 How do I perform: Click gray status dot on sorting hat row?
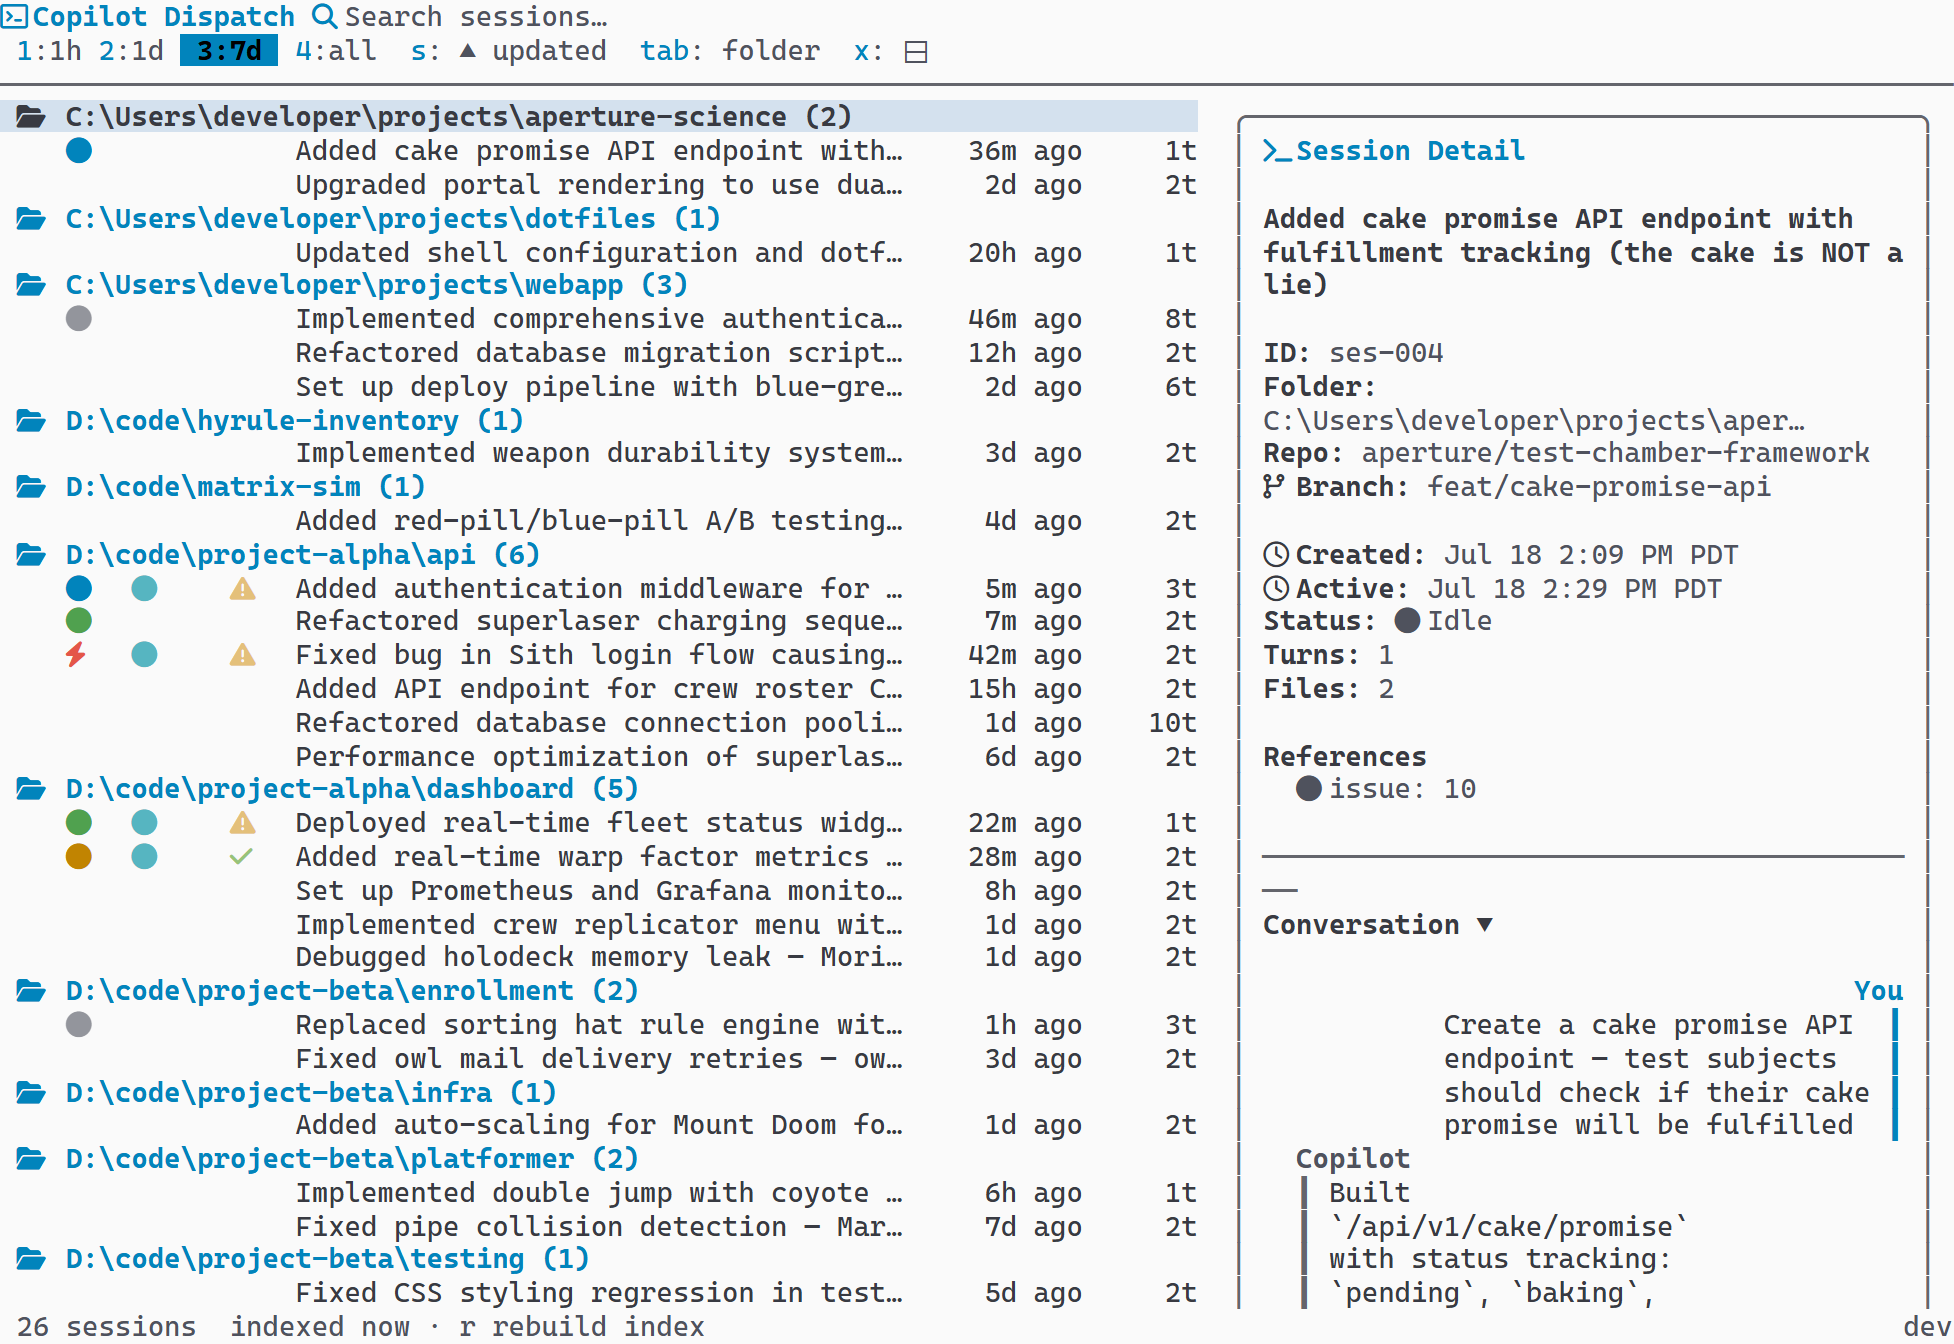[x=79, y=1024]
